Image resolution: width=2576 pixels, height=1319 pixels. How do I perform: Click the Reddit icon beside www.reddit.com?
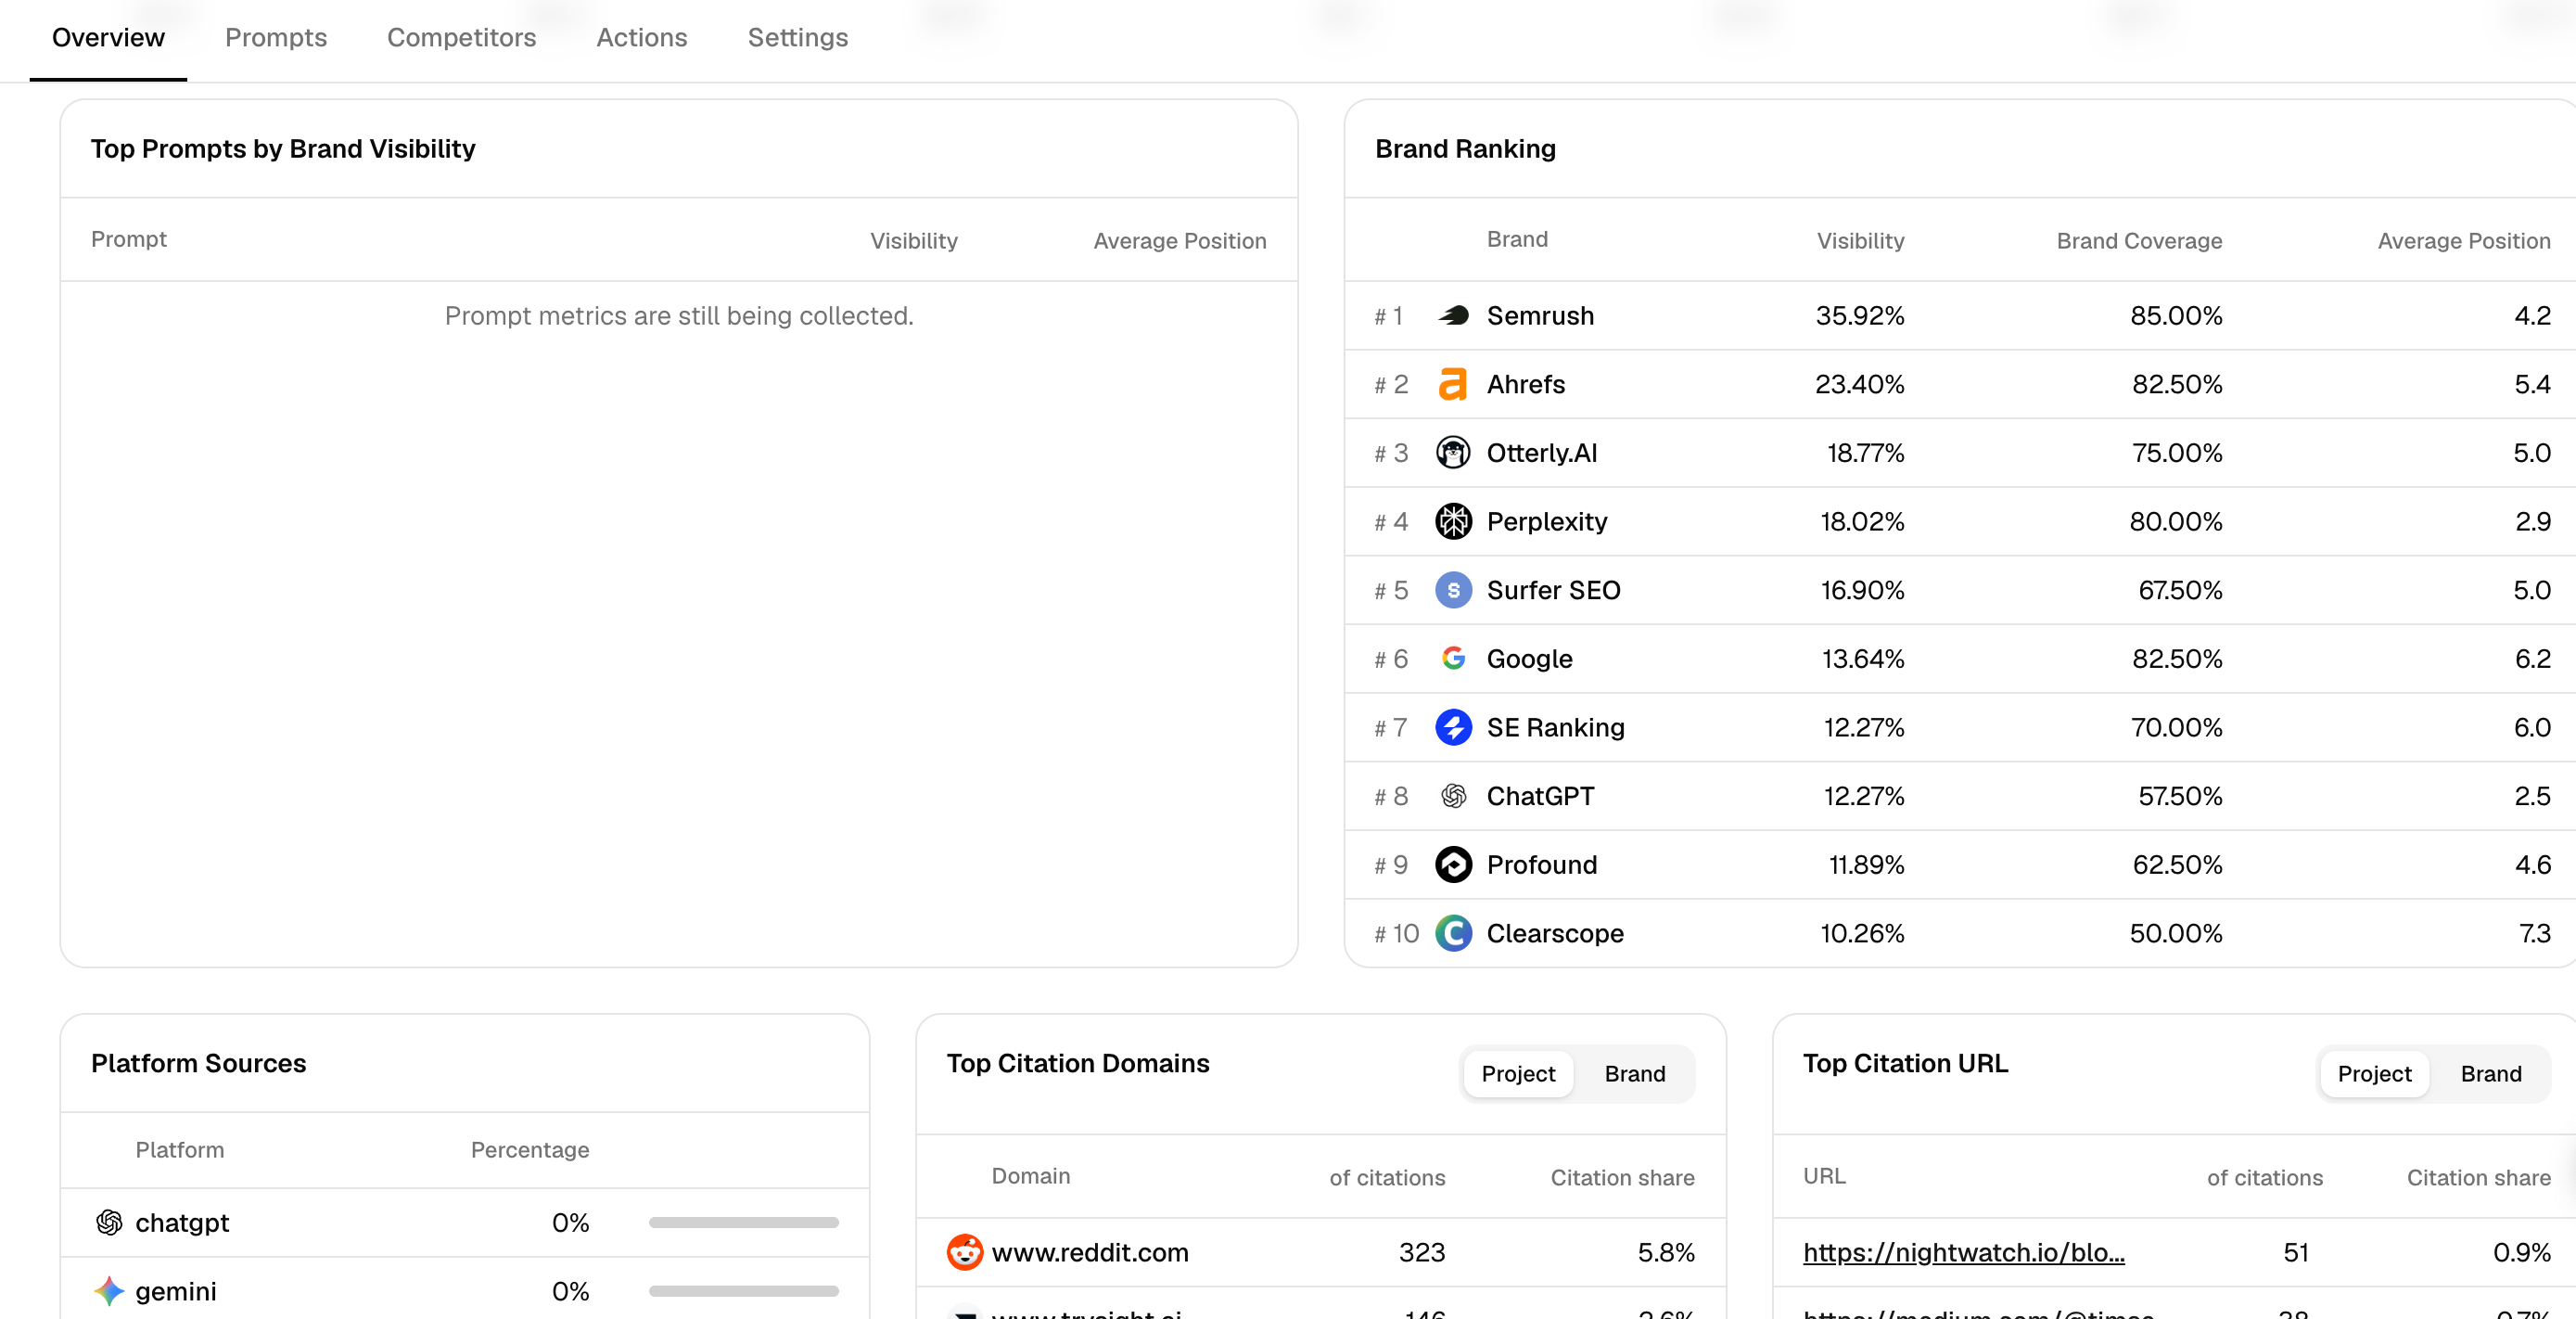click(964, 1252)
